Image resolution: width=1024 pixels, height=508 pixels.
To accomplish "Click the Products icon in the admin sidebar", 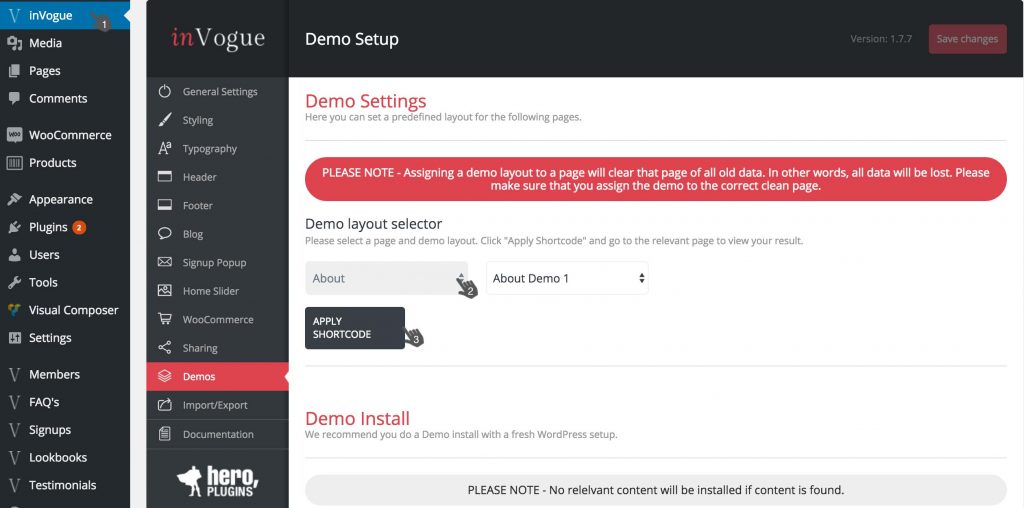I will coord(14,163).
